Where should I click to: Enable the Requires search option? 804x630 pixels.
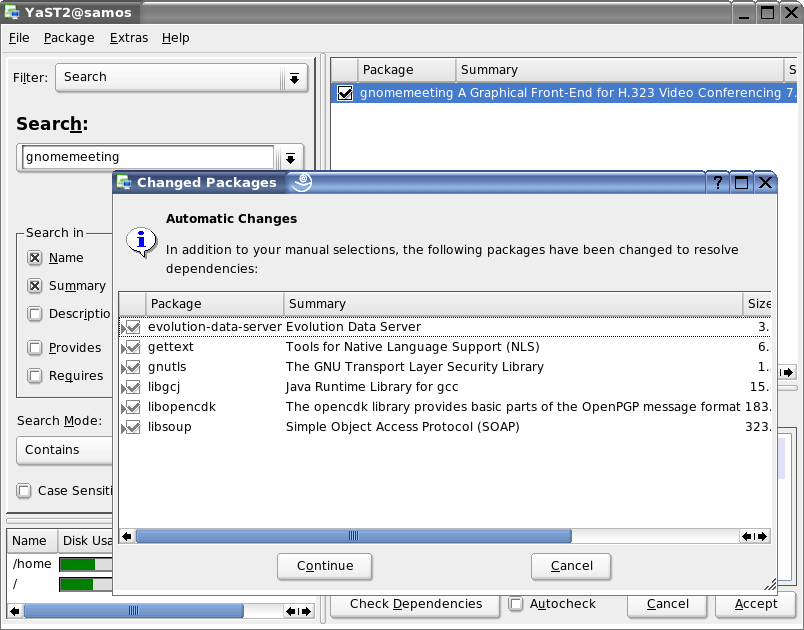35,376
